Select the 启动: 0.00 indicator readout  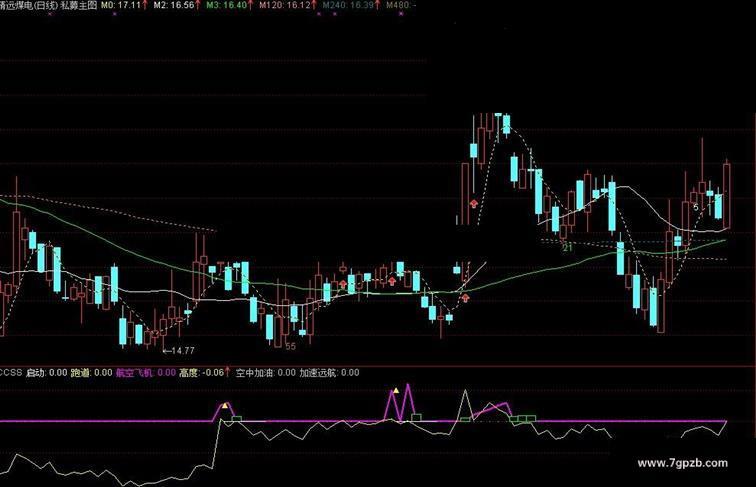coord(46,372)
